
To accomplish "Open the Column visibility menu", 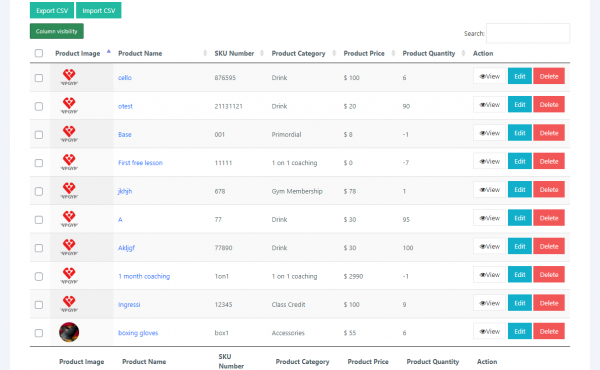I will pos(57,31).
